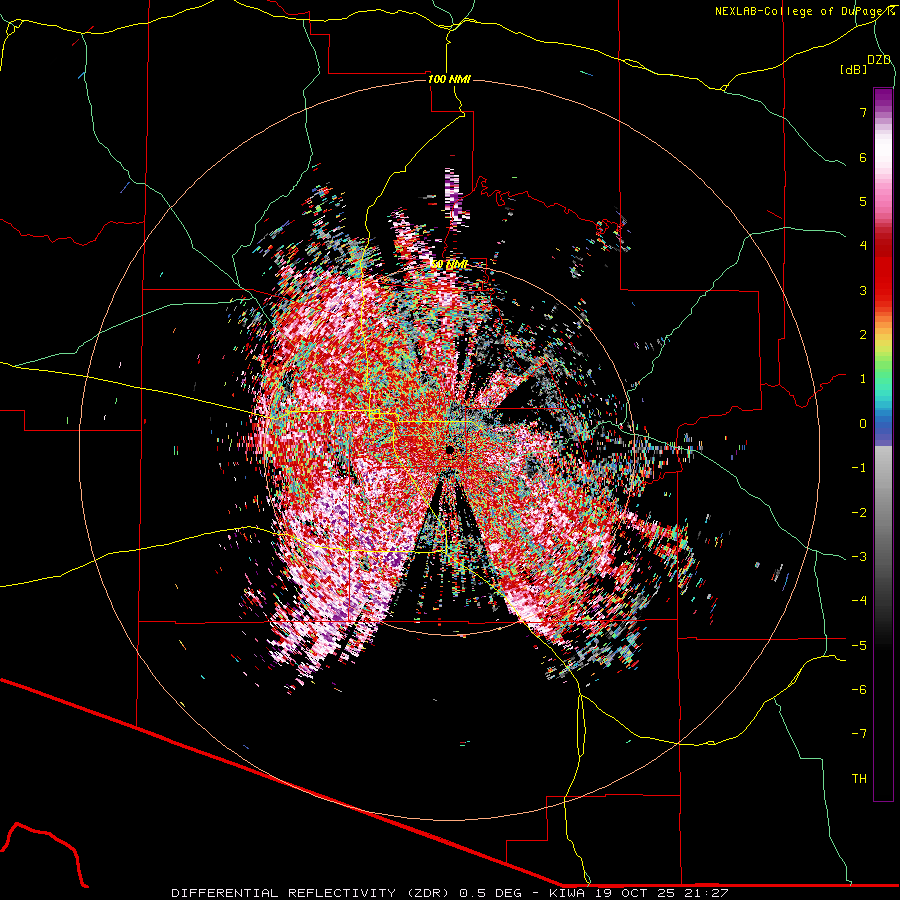Click the Differential Reflectivity caption at the bottom
Viewport: 900px width, 900px height.
[450, 893]
